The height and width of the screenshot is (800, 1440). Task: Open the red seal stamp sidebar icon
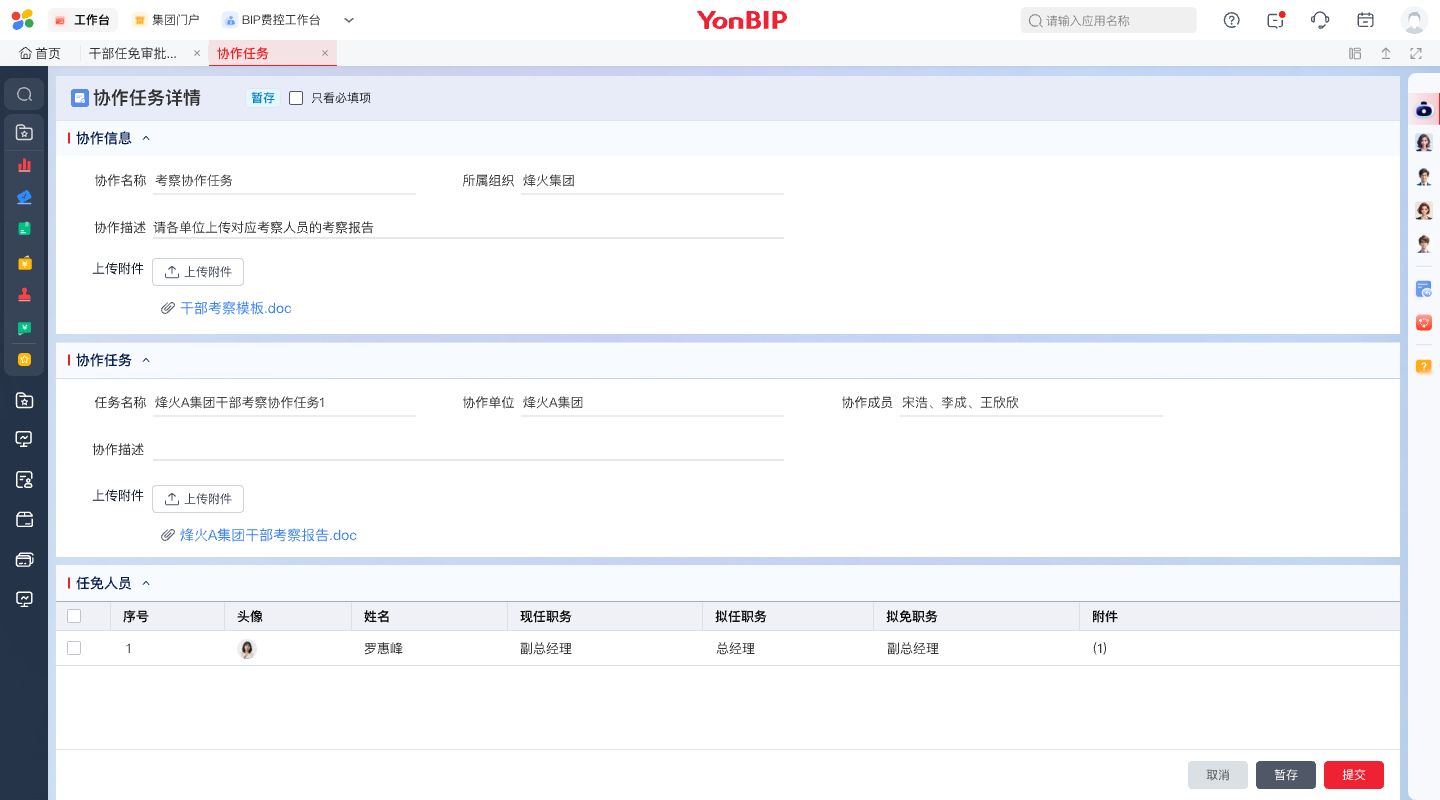tap(25, 295)
